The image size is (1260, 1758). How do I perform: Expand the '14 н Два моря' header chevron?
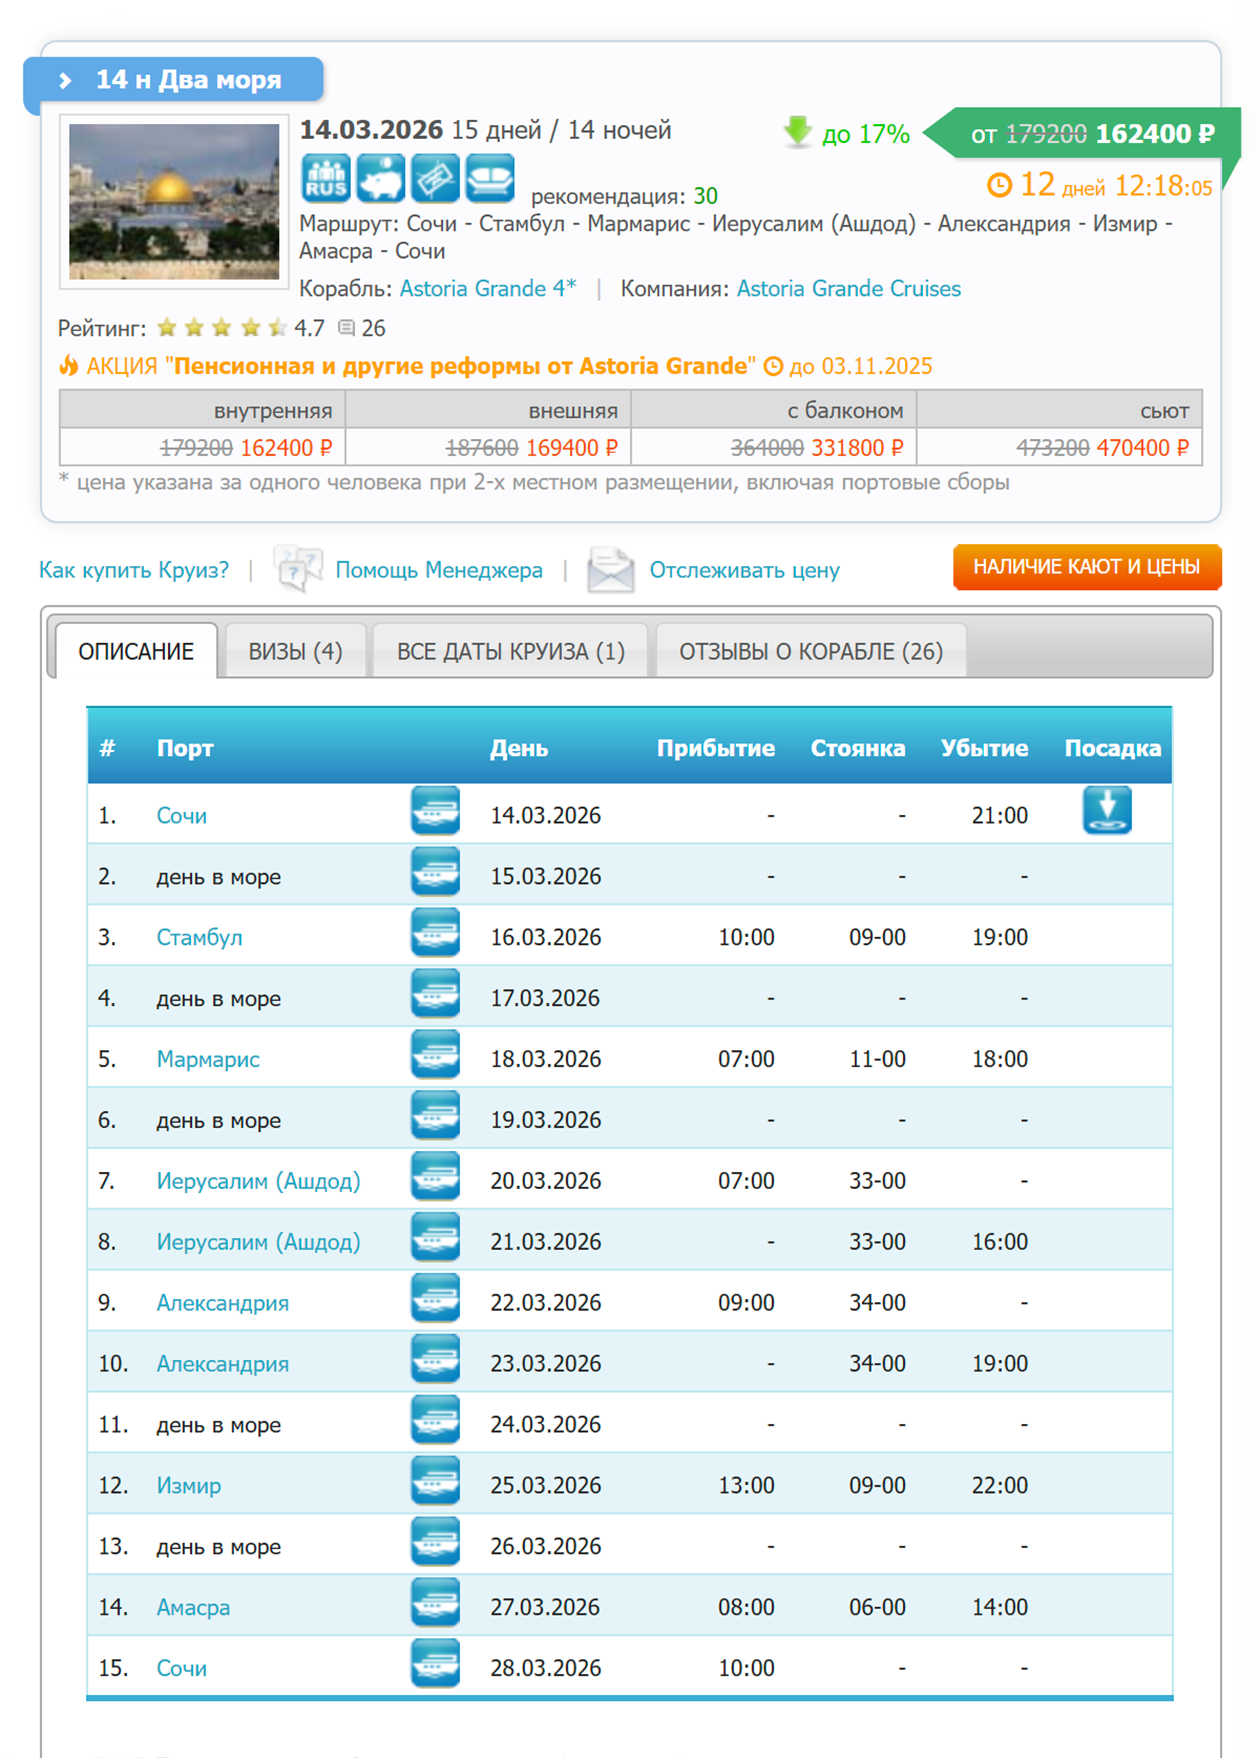coord(66,80)
